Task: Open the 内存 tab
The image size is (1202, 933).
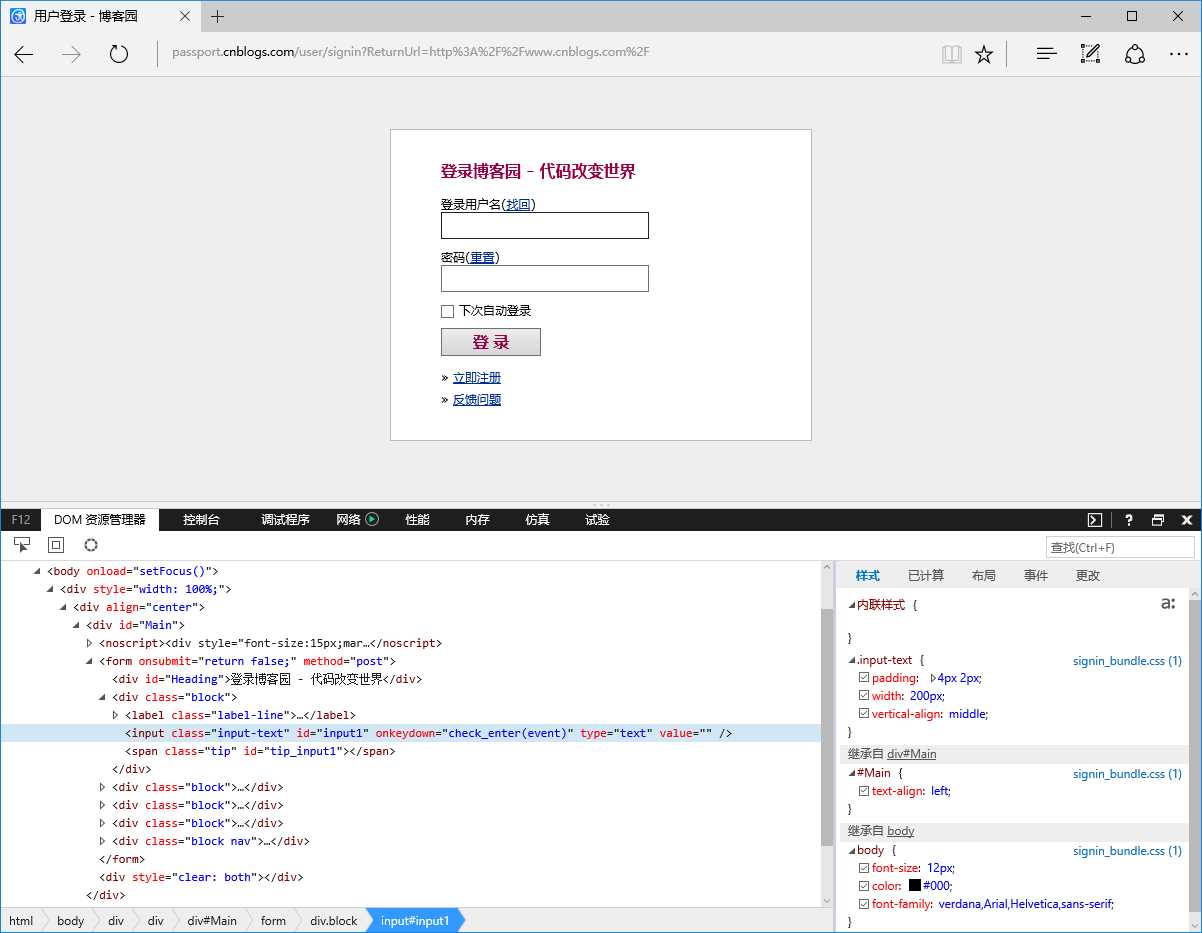Action: click(x=477, y=520)
